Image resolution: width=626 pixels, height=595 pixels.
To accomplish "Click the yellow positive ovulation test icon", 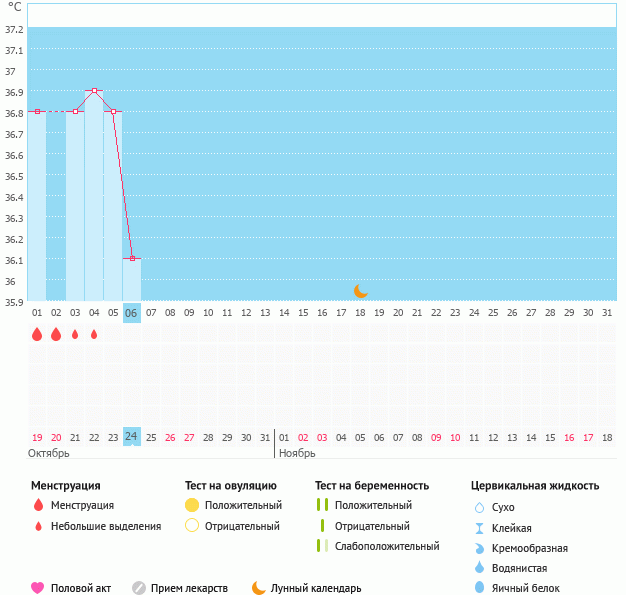I will coord(192,505).
